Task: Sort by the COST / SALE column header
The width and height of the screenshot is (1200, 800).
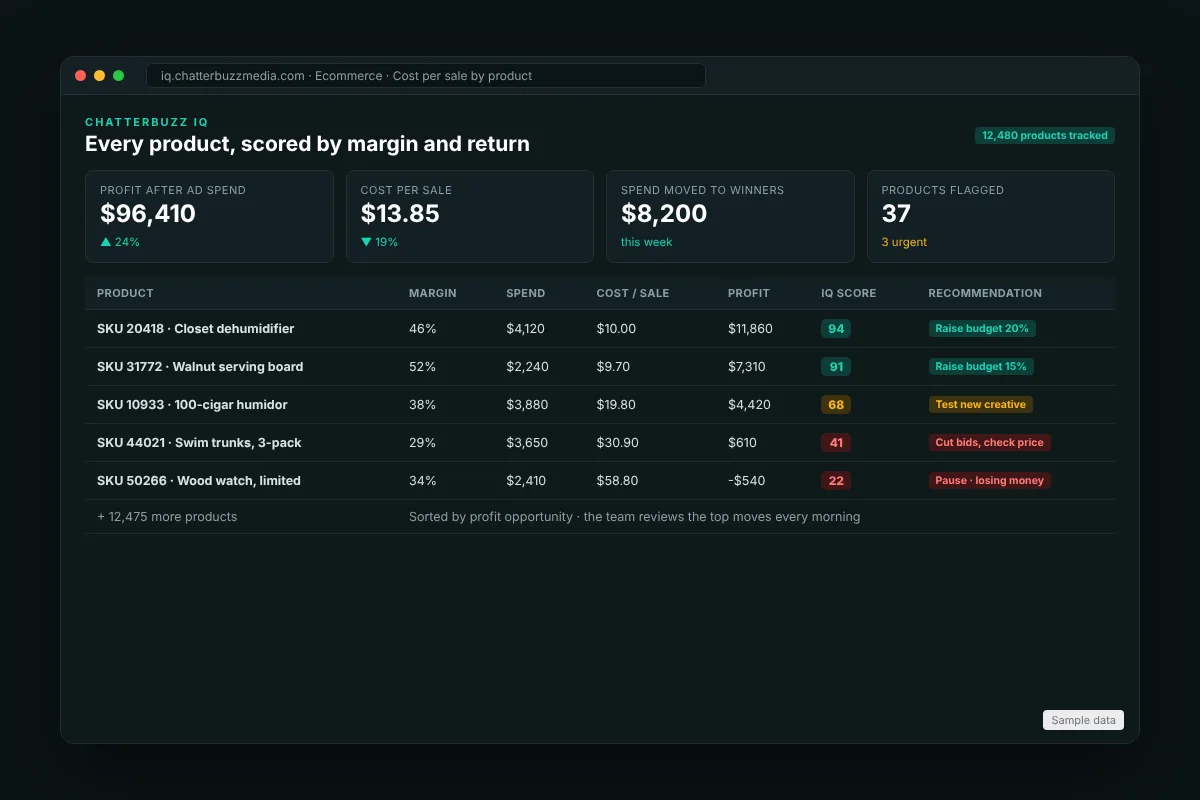Action: pos(633,293)
